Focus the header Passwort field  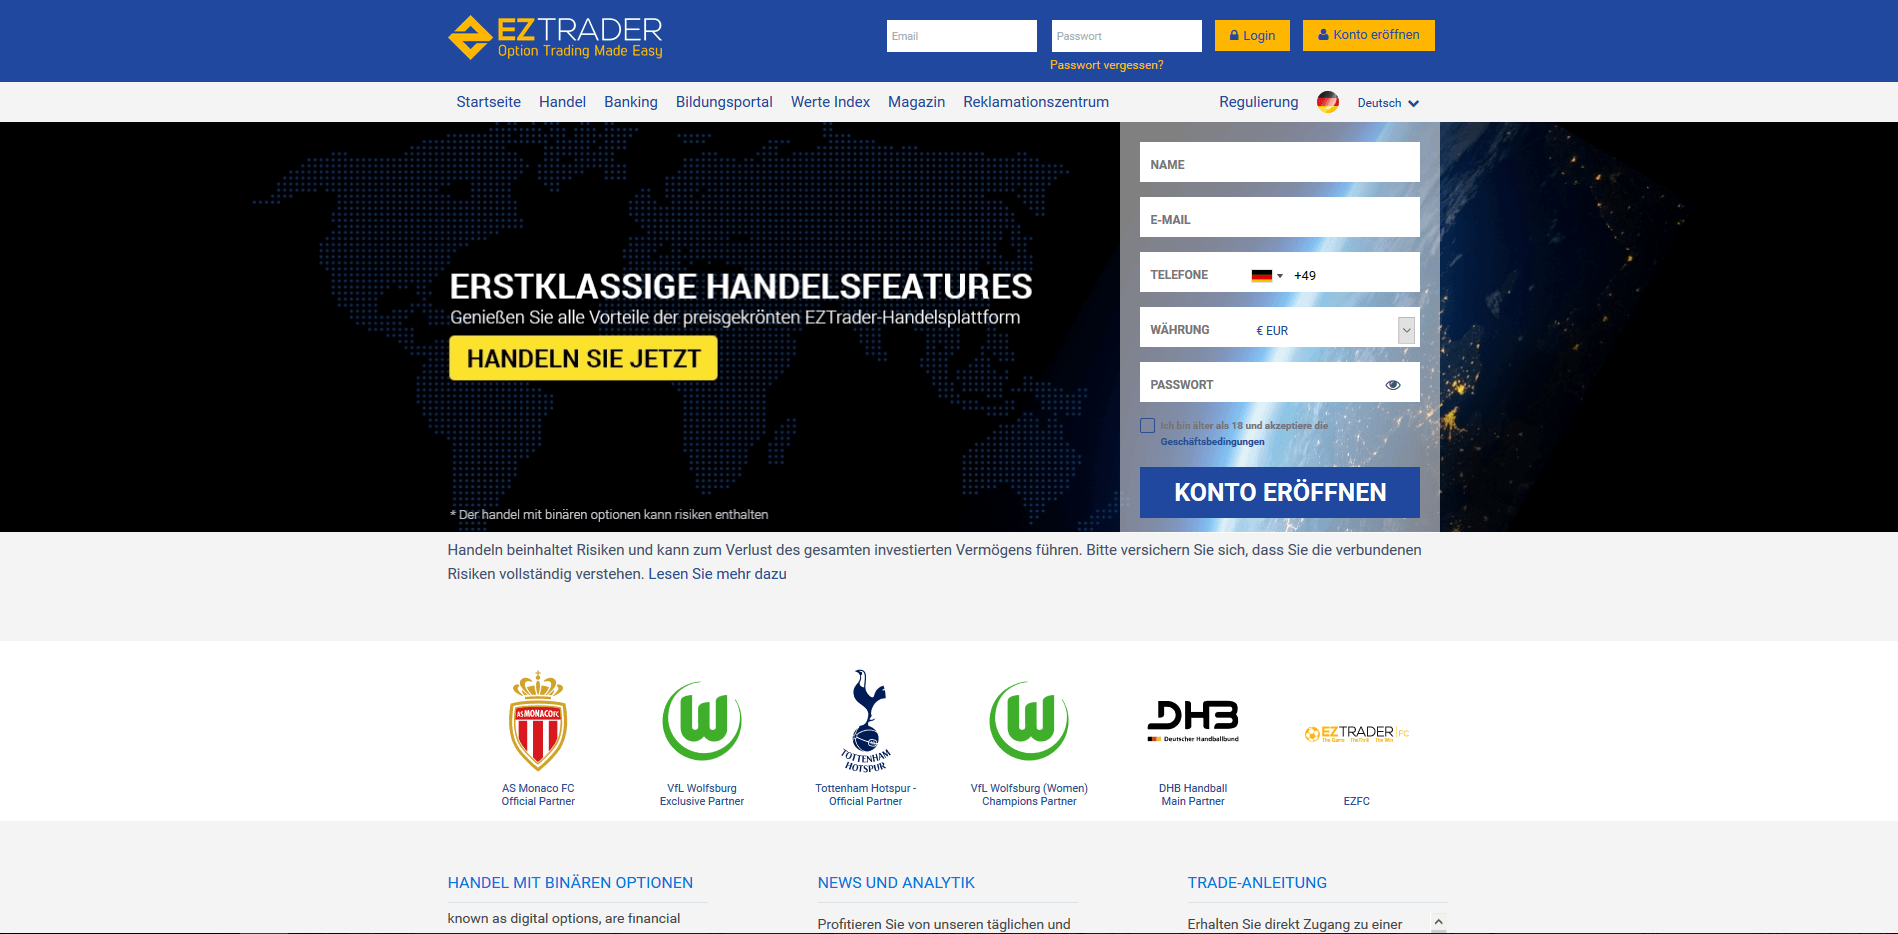[1127, 36]
